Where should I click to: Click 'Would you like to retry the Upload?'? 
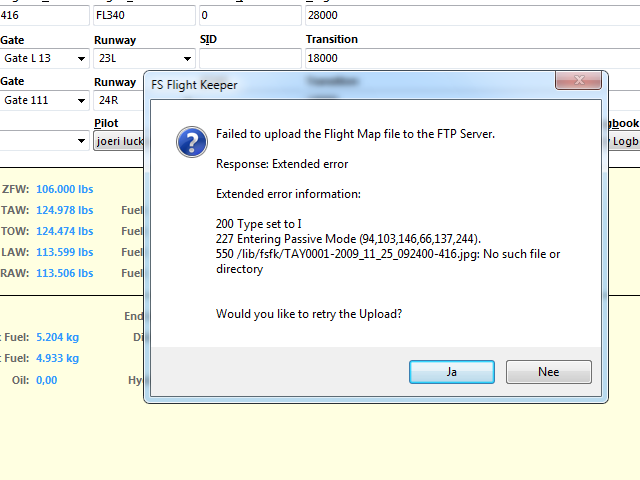(309, 314)
